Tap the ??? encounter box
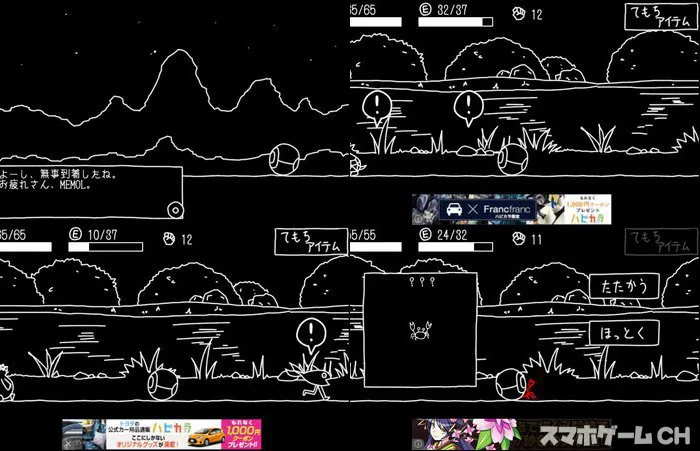The height and width of the screenshot is (451, 700). (421, 330)
